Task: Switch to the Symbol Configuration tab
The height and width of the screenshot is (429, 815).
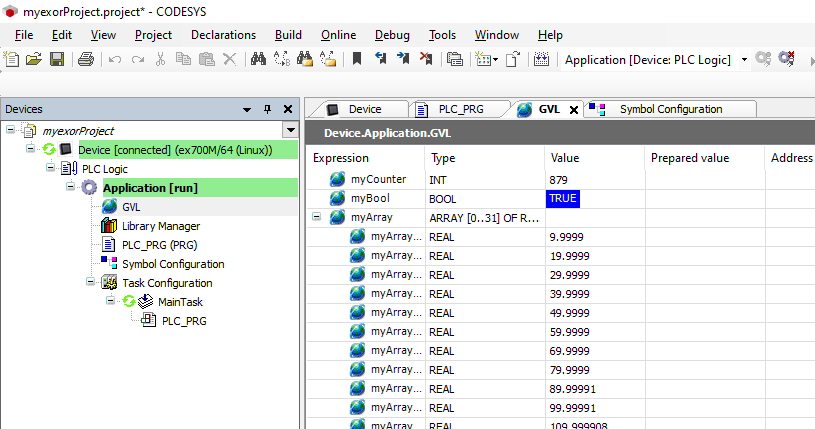Action: [x=671, y=109]
